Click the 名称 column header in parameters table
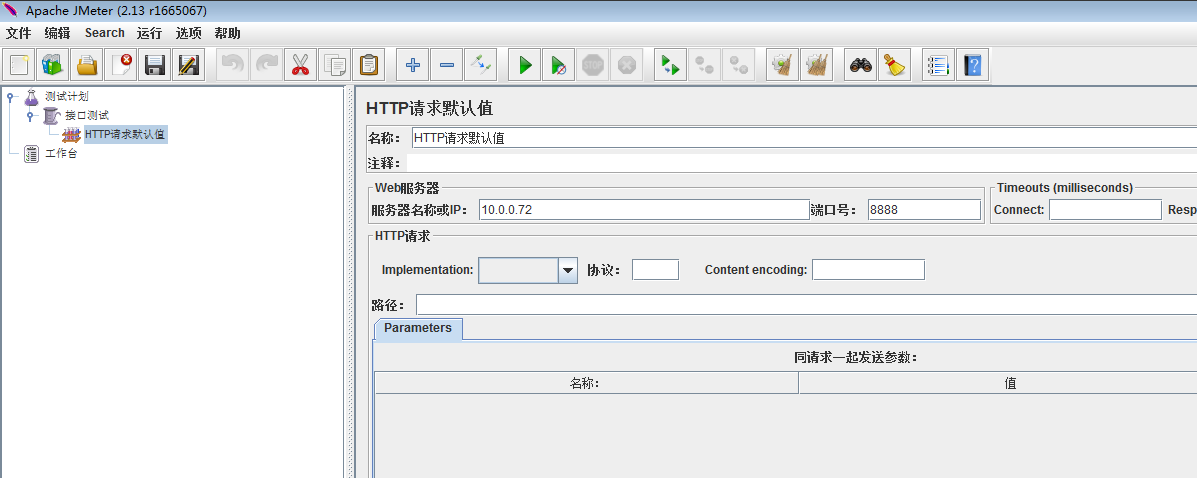1197x478 pixels. tap(586, 383)
